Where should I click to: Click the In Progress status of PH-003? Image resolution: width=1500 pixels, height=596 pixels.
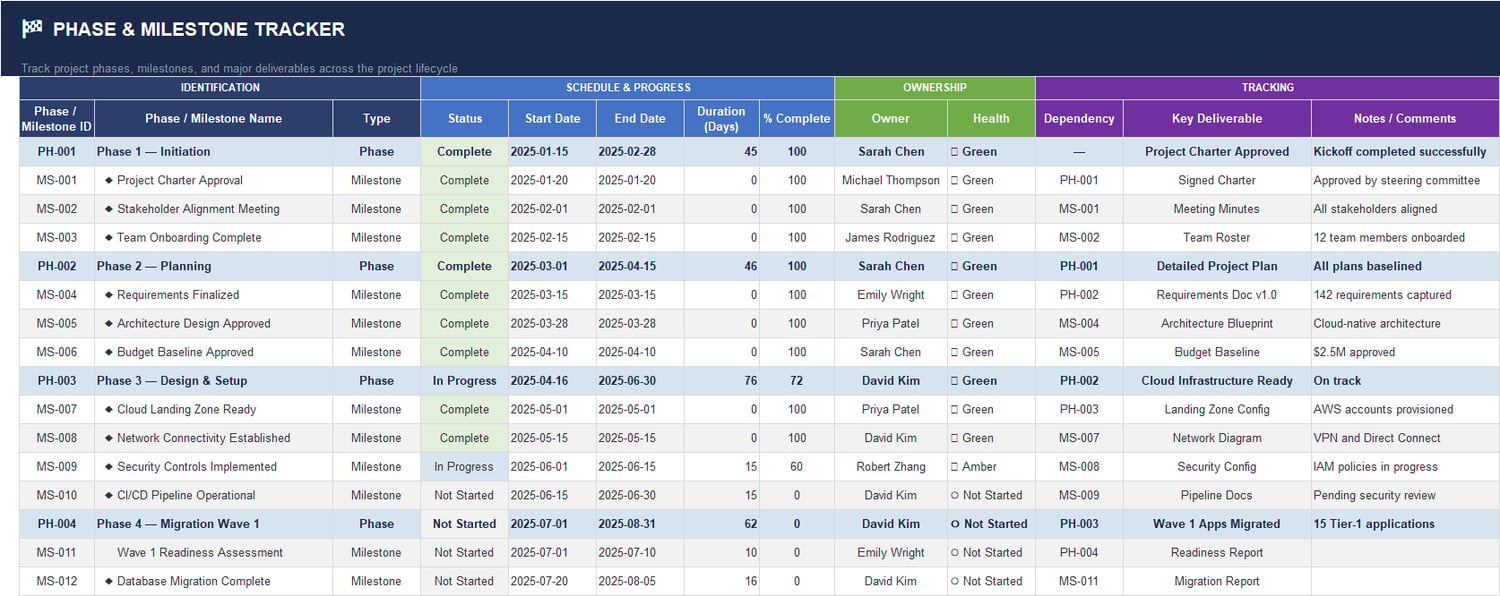coord(465,381)
